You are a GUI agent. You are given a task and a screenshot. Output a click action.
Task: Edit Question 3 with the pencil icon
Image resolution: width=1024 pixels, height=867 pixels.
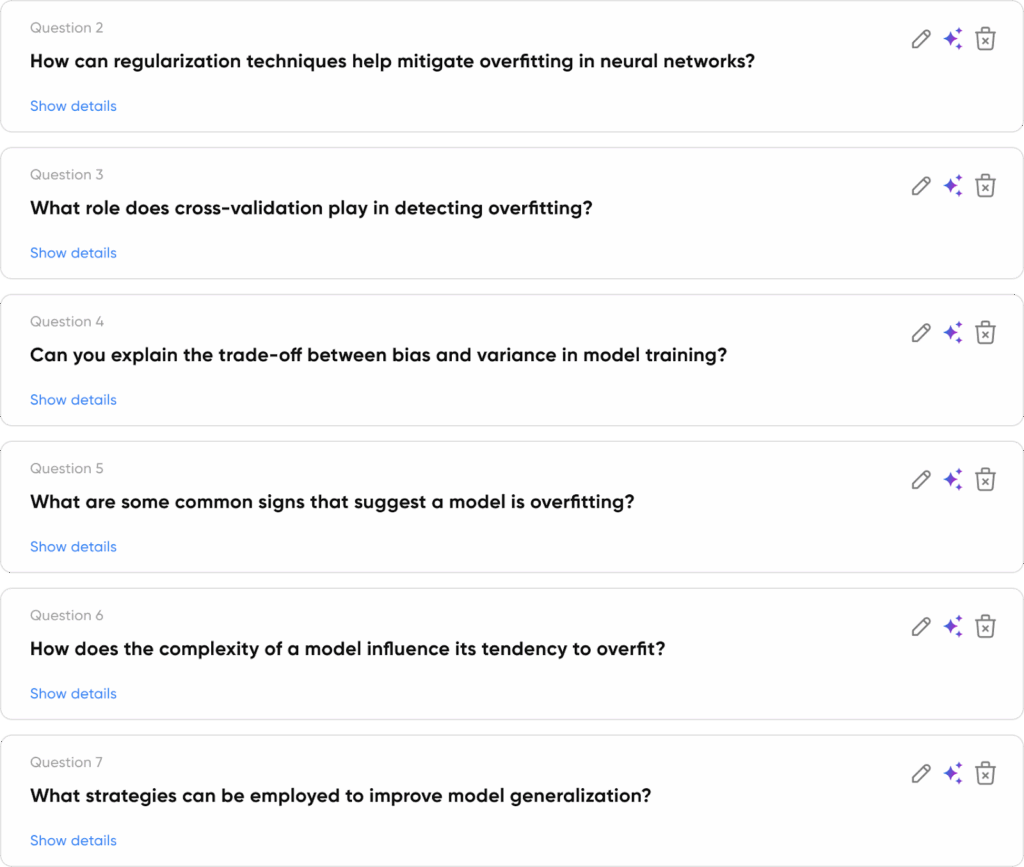pos(921,187)
